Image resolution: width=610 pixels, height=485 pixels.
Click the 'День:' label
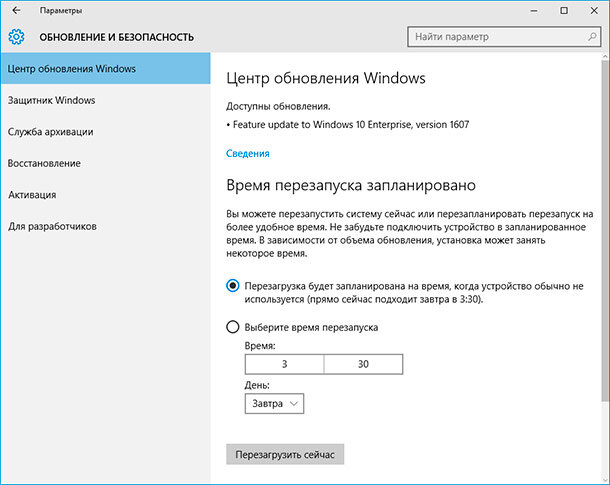257,385
